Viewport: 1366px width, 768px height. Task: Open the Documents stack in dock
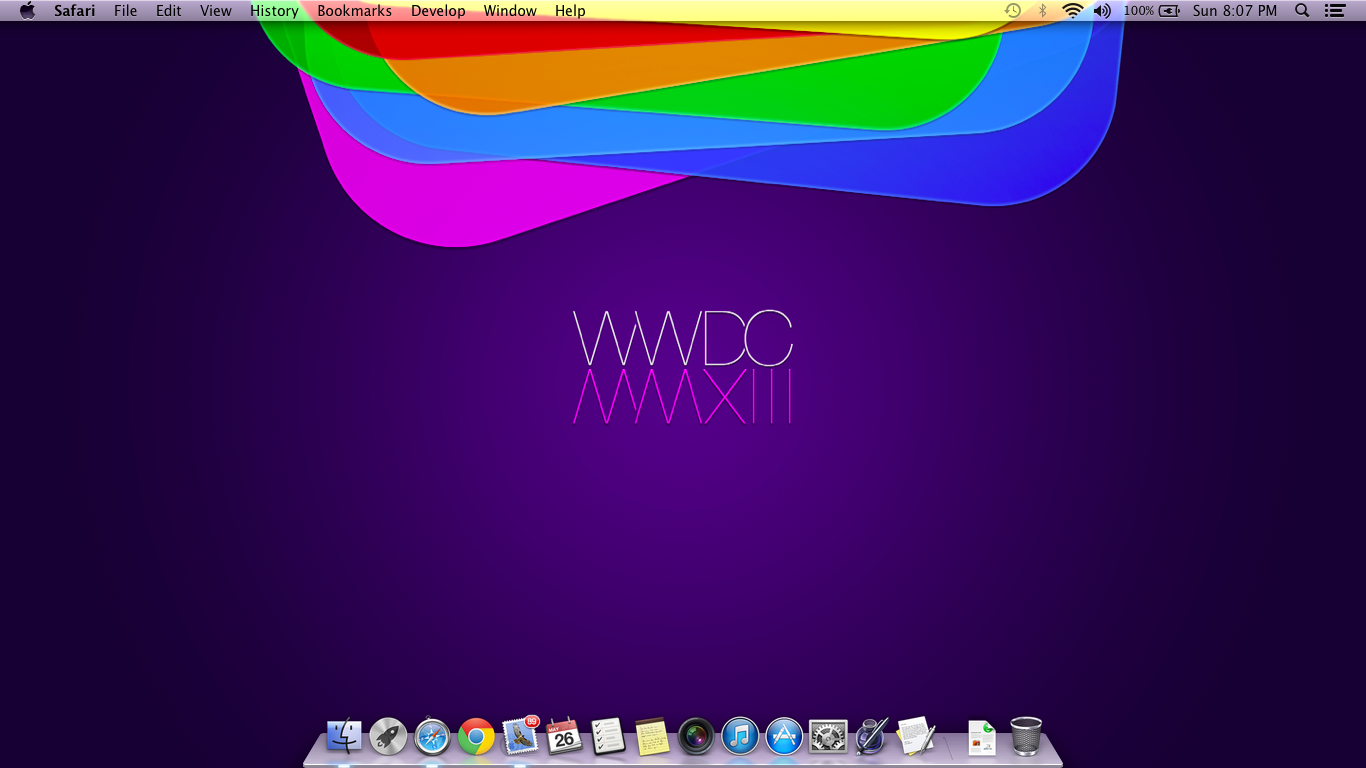tap(982, 738)
